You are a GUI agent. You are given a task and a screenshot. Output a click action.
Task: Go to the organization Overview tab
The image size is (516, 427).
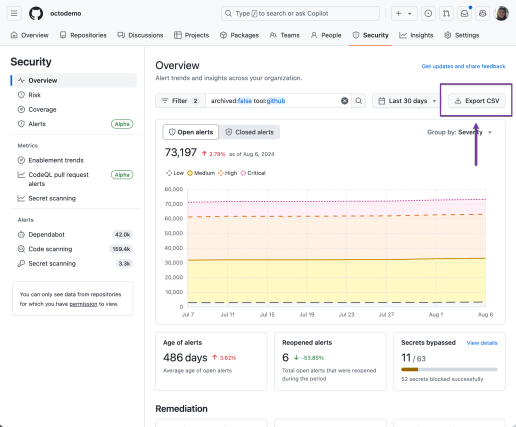click(30, 35)
